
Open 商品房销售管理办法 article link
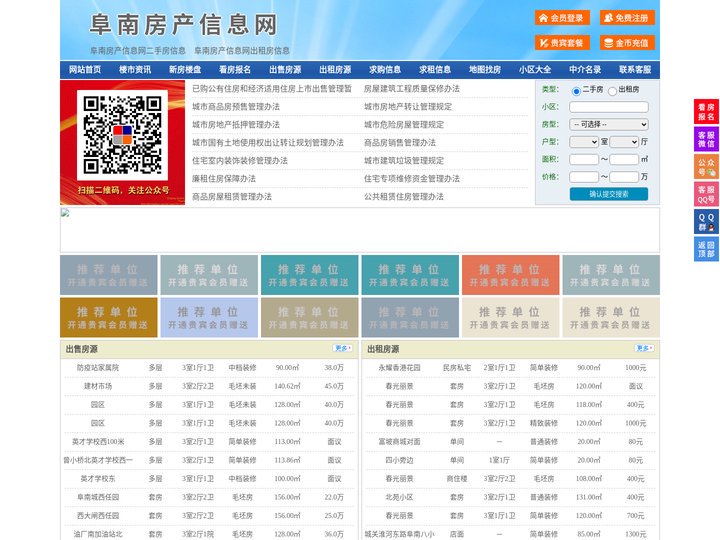[x=400, y=142]
